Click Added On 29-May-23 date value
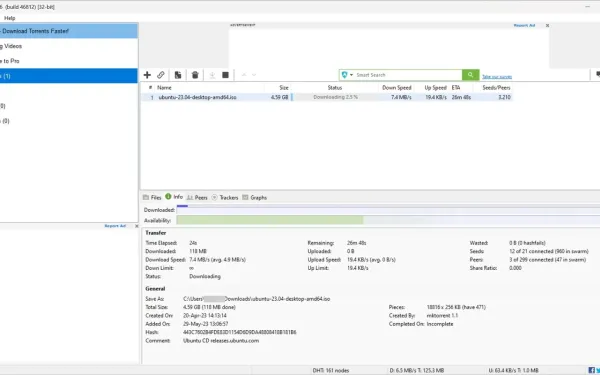This screenshot has width=600, height=375. point(205,324)
